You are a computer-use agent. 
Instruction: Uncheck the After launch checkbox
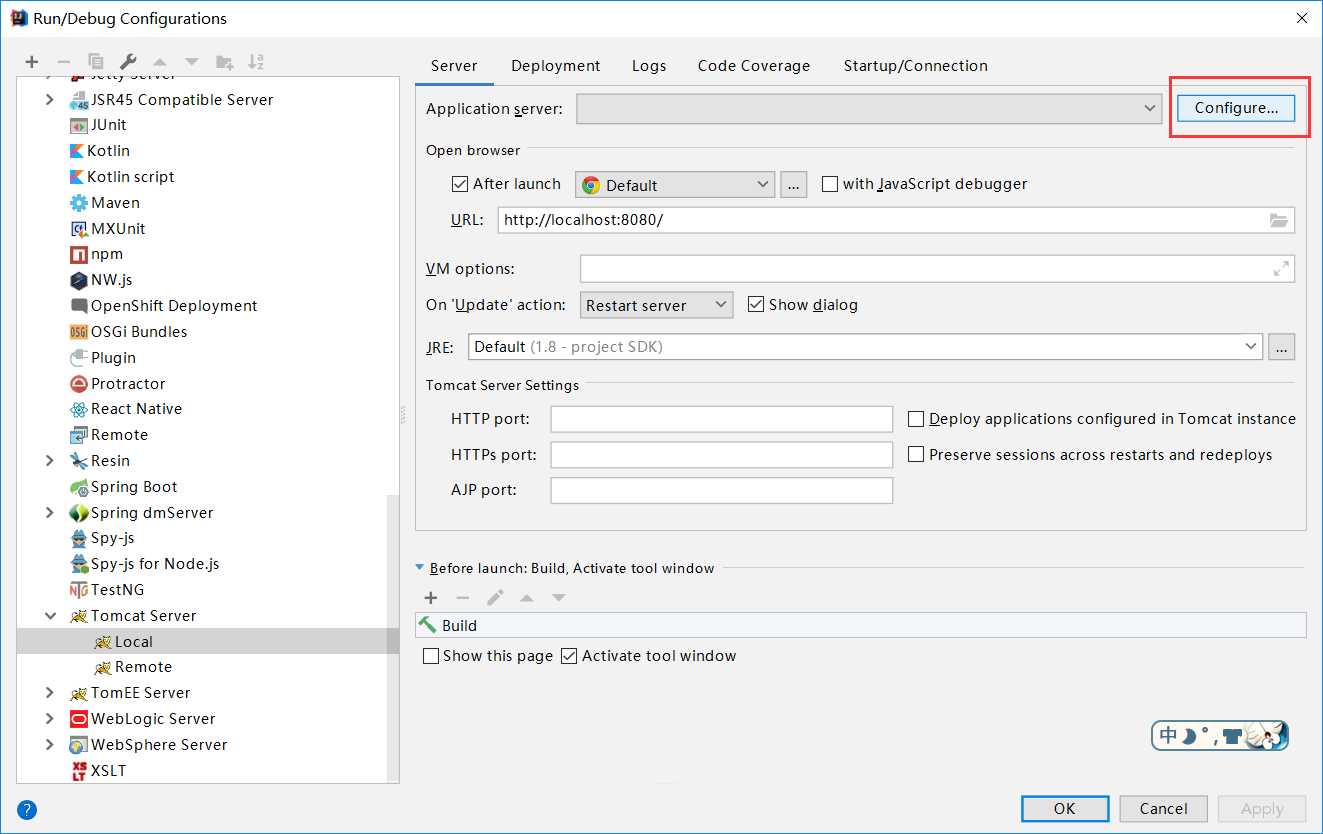click(460, 184)
